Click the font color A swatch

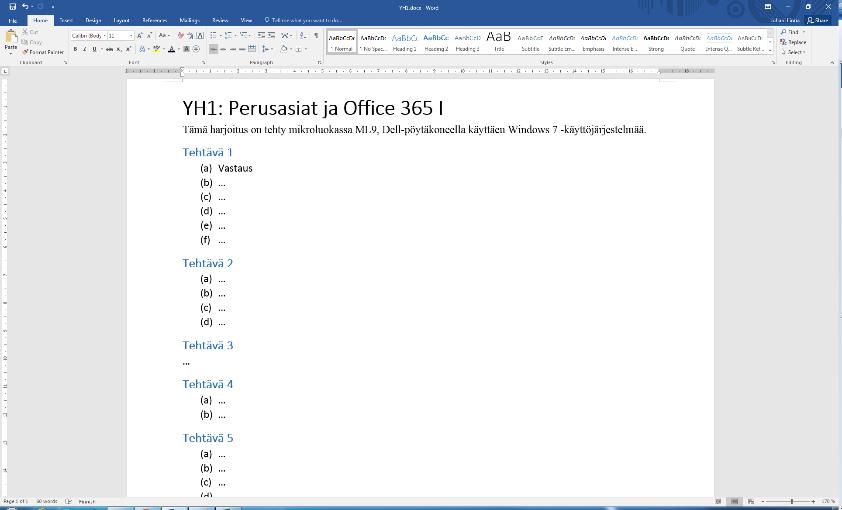(171, 49)
